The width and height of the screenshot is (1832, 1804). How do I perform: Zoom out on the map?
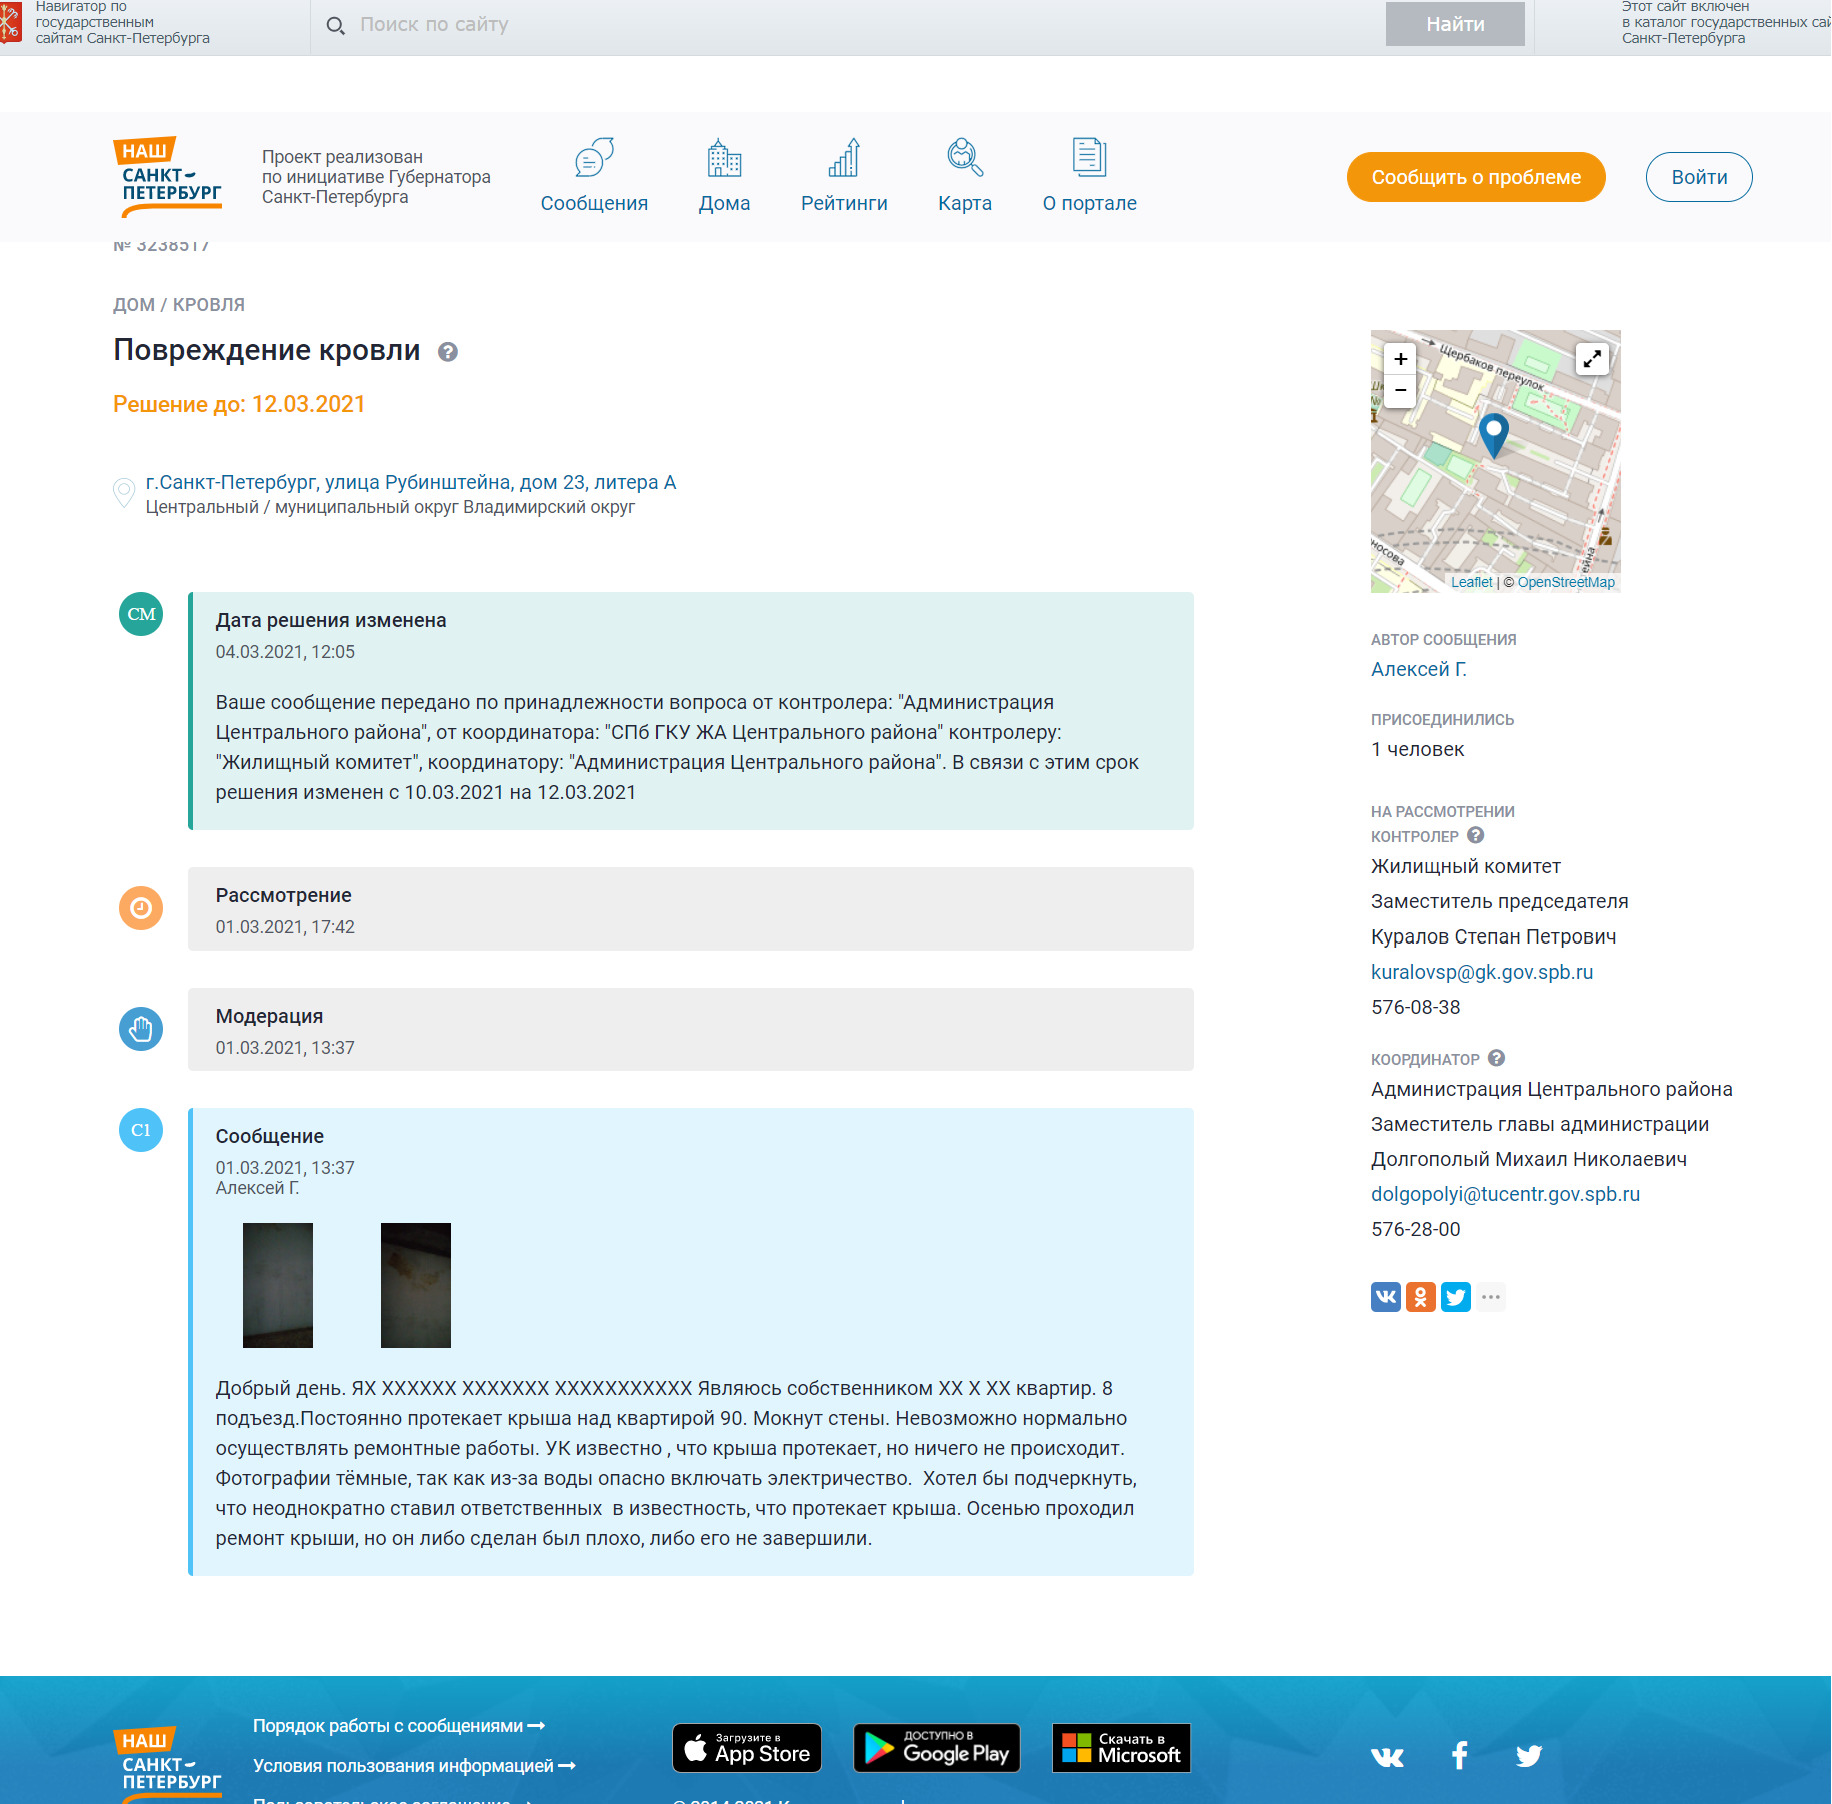[x=1400, y=391]
